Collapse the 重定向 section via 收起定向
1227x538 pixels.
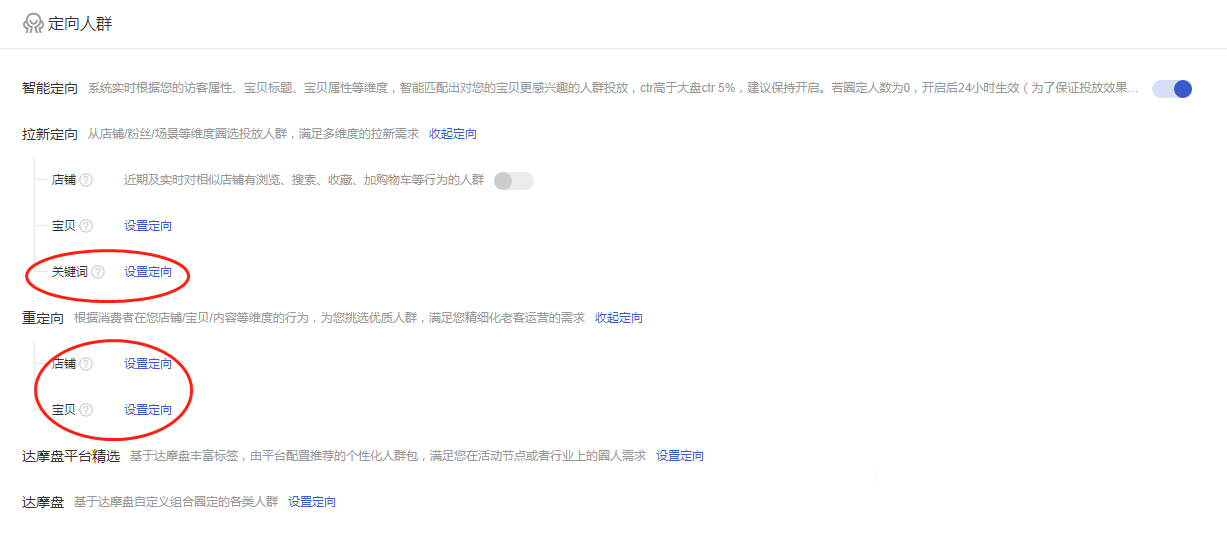pos(619,318)
